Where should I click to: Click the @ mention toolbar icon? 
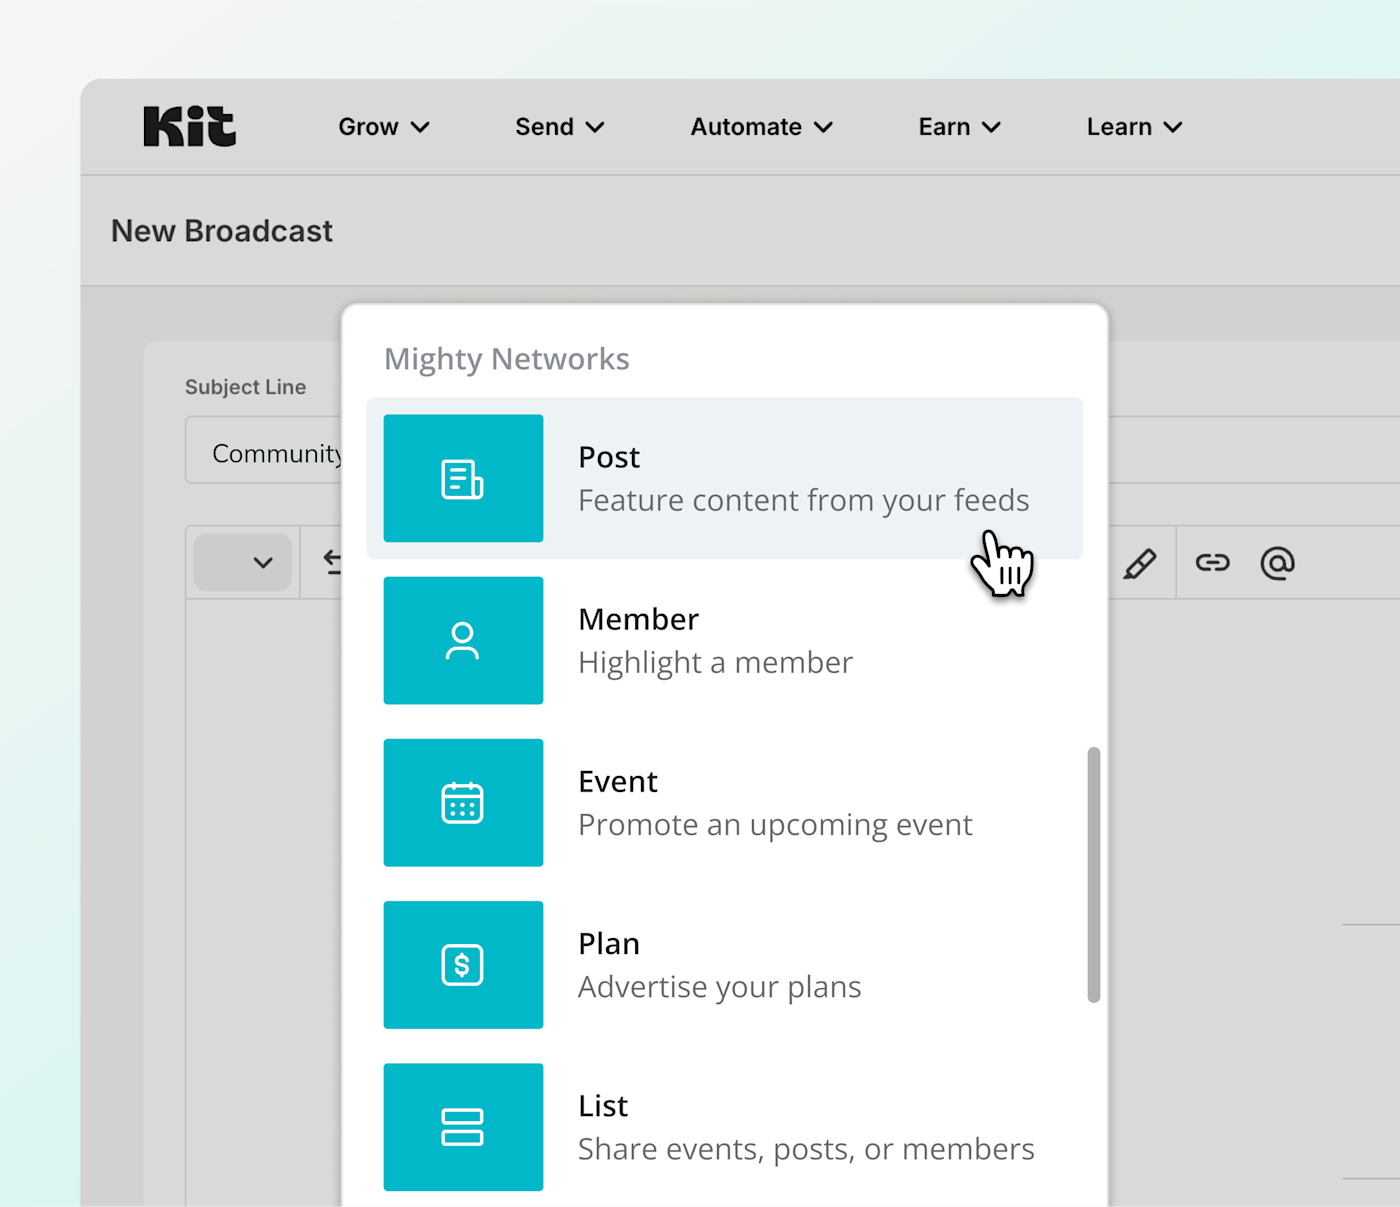[x=1277, y=563]
